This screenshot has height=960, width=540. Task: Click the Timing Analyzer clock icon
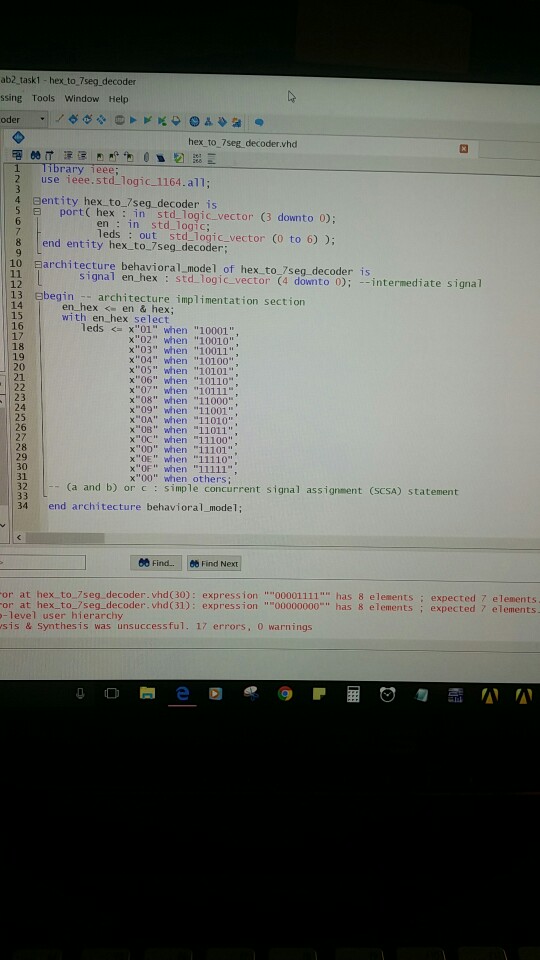tap(194, 121)
